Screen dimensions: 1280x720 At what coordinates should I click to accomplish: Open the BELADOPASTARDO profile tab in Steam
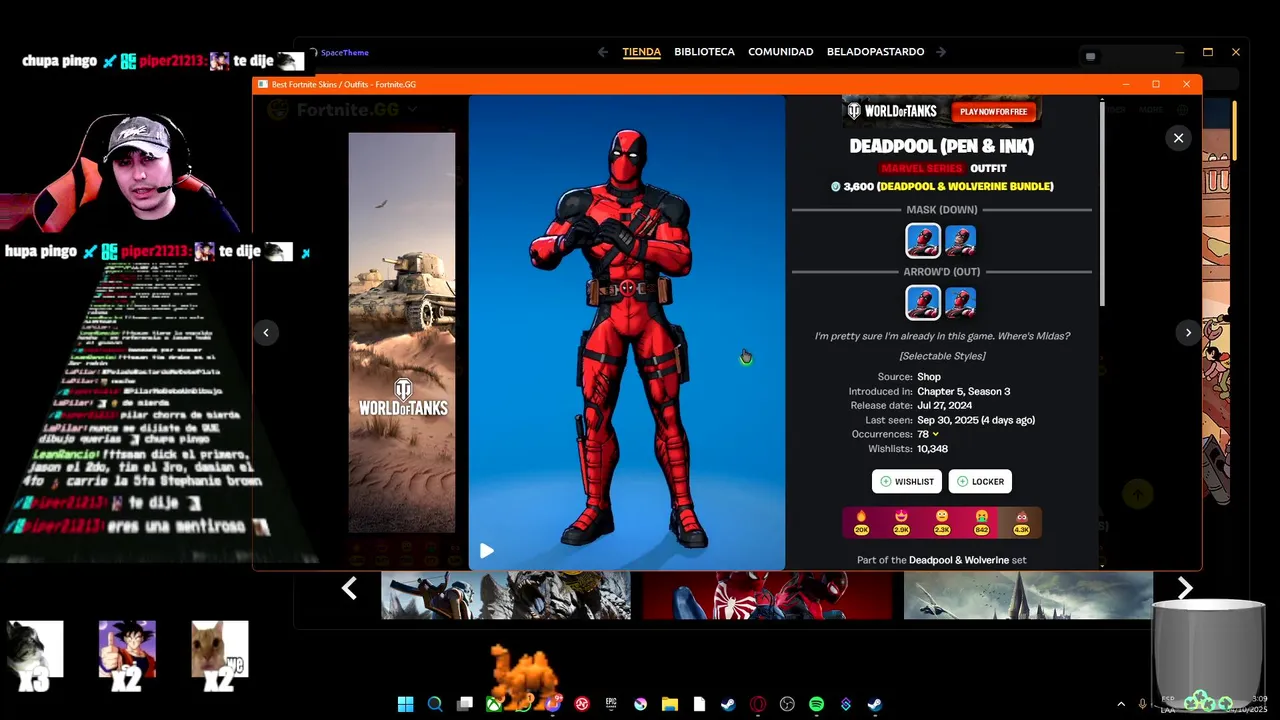tap(875, 52)
